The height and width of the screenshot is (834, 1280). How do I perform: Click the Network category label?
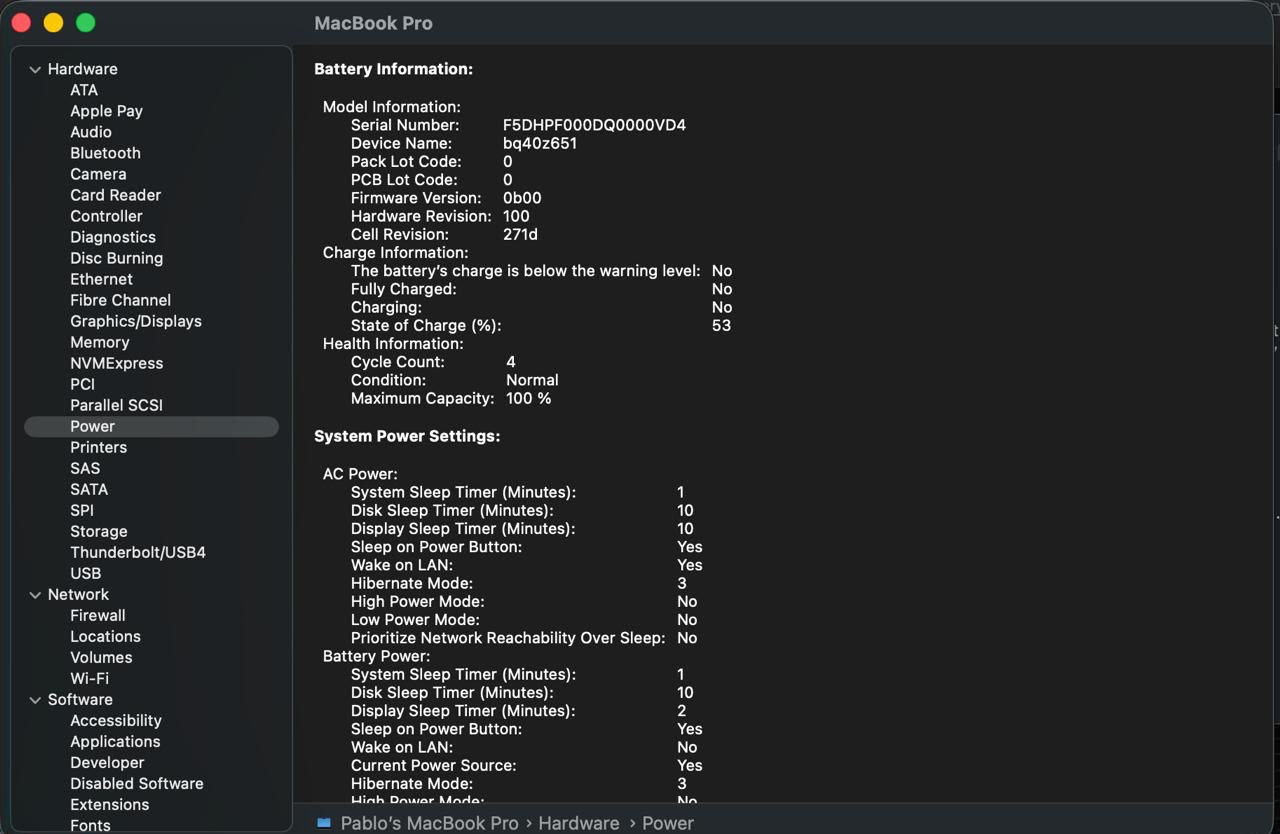click(78, 594)
